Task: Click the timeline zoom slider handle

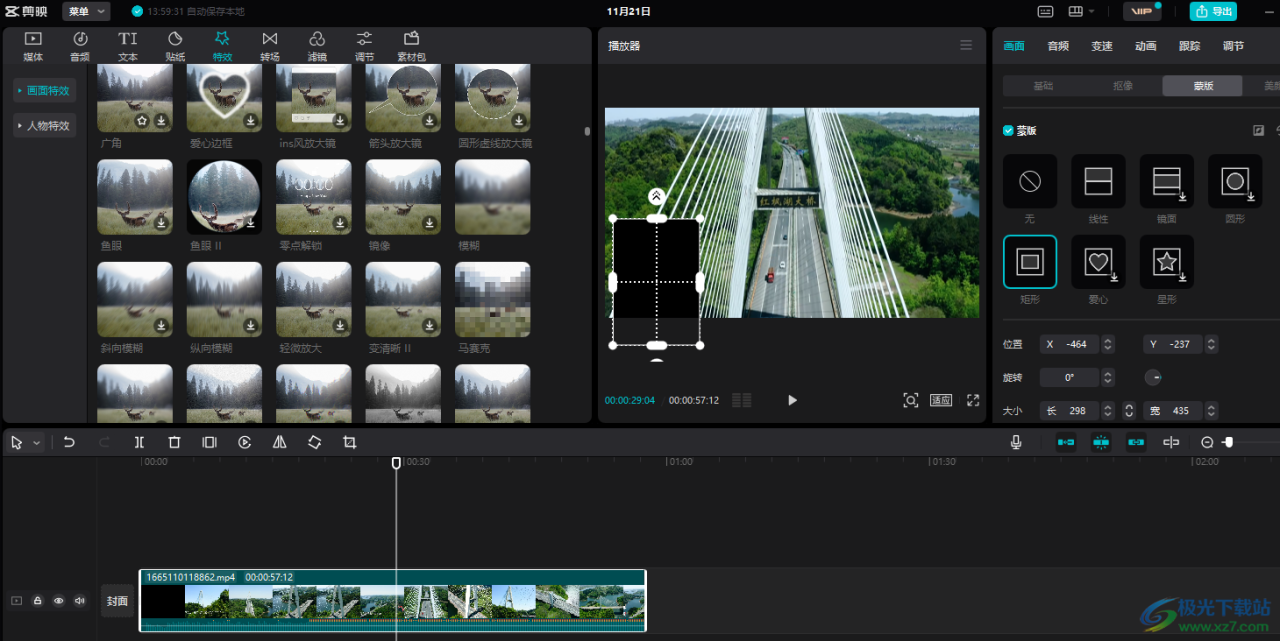Action: point(1228,442)
